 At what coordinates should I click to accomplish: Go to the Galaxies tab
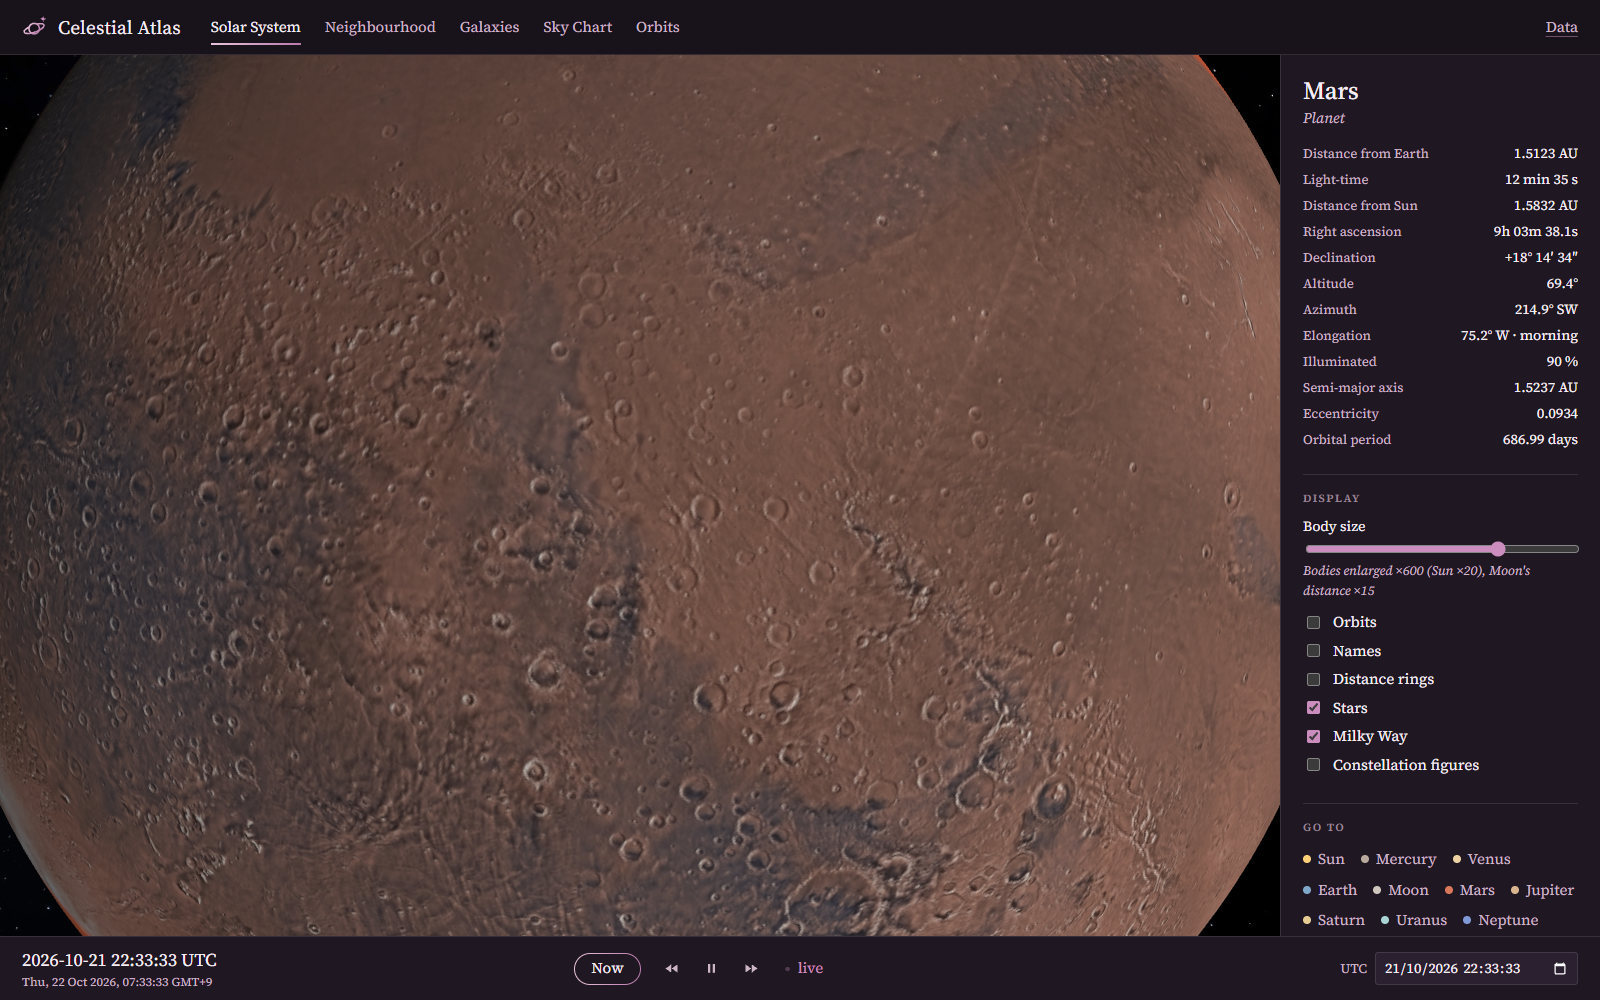(489, 27)
